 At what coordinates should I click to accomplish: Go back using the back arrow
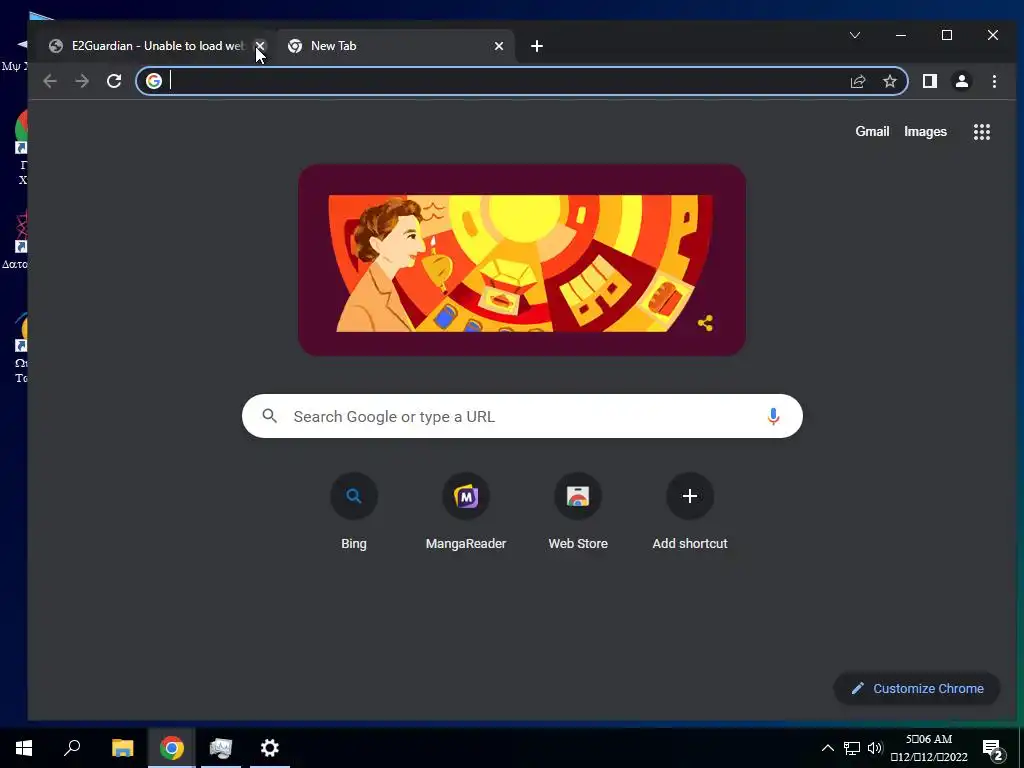pyautogui.click(x=50, y=81)
